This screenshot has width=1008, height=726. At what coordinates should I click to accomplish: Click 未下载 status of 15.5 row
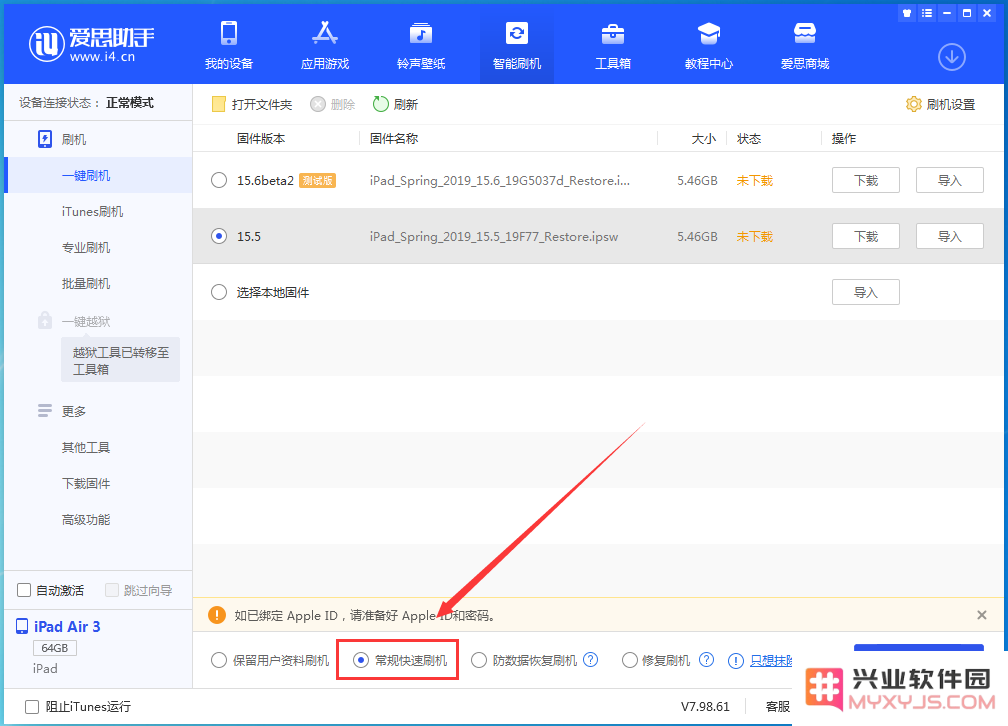(755, 237)
